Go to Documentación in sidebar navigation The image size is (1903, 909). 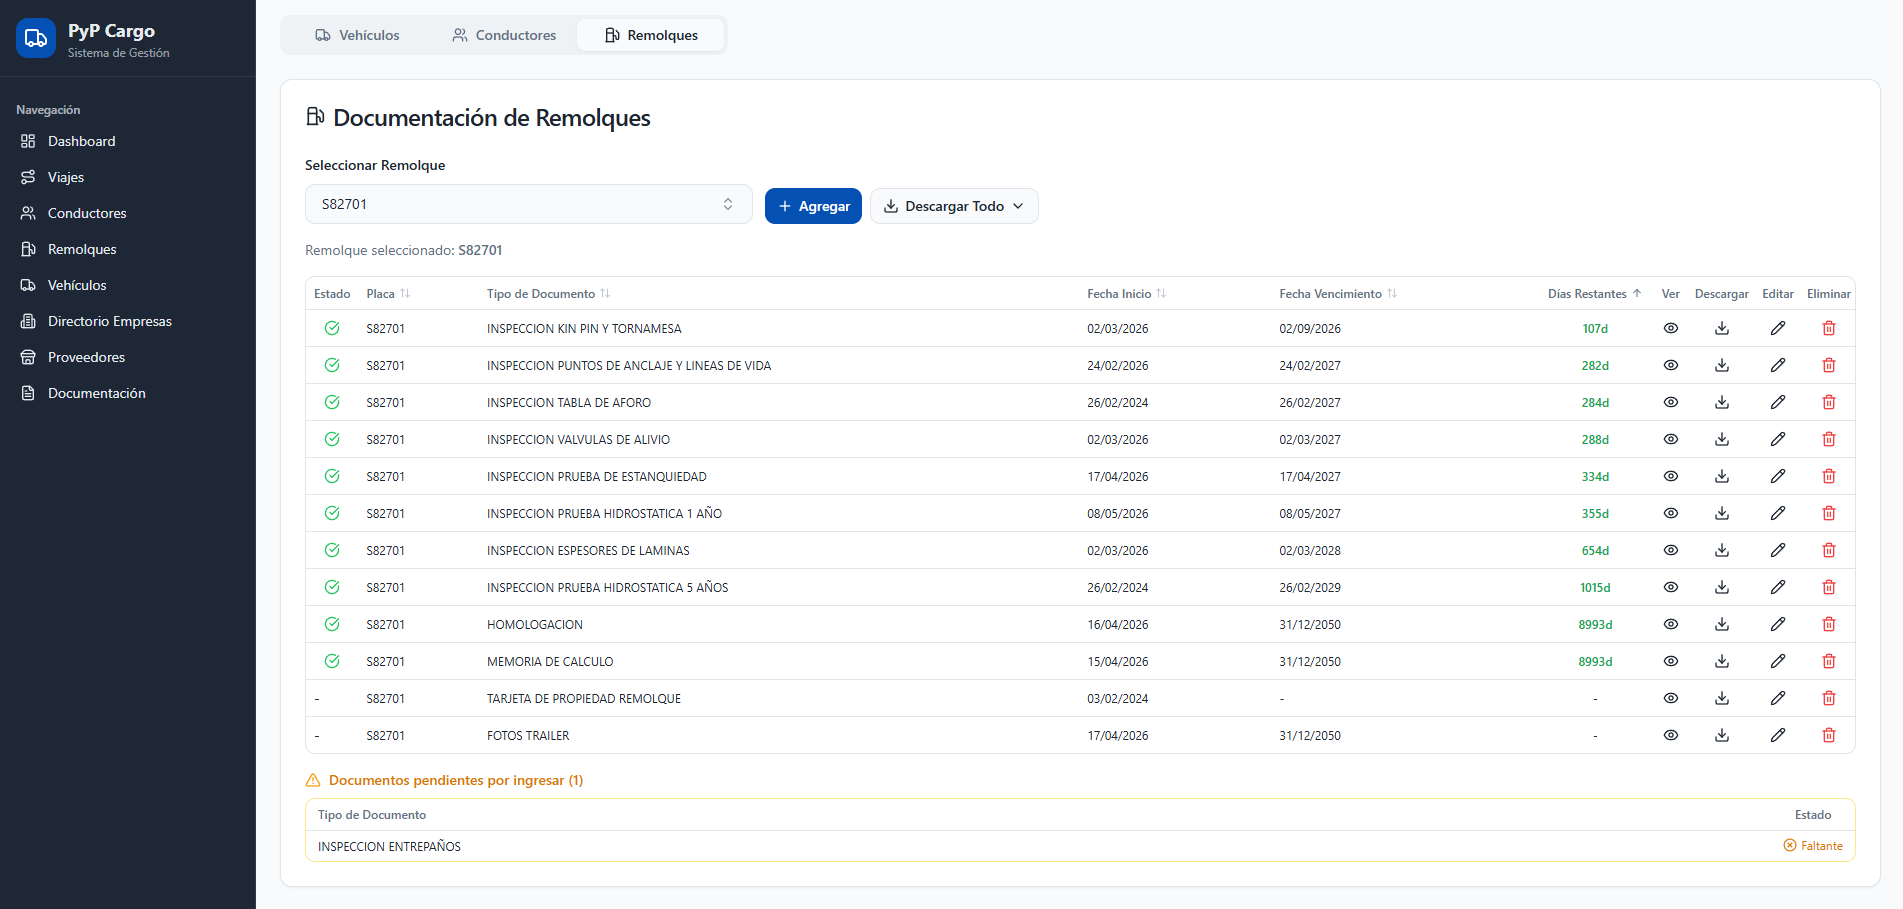click(x=128, y=393)
